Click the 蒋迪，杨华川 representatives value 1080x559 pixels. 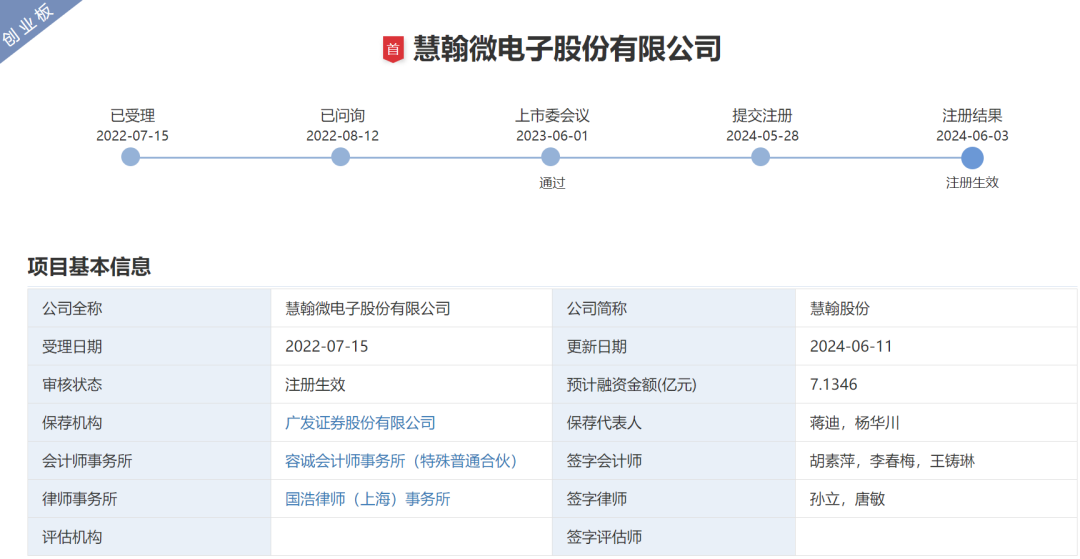coord(855,423)
